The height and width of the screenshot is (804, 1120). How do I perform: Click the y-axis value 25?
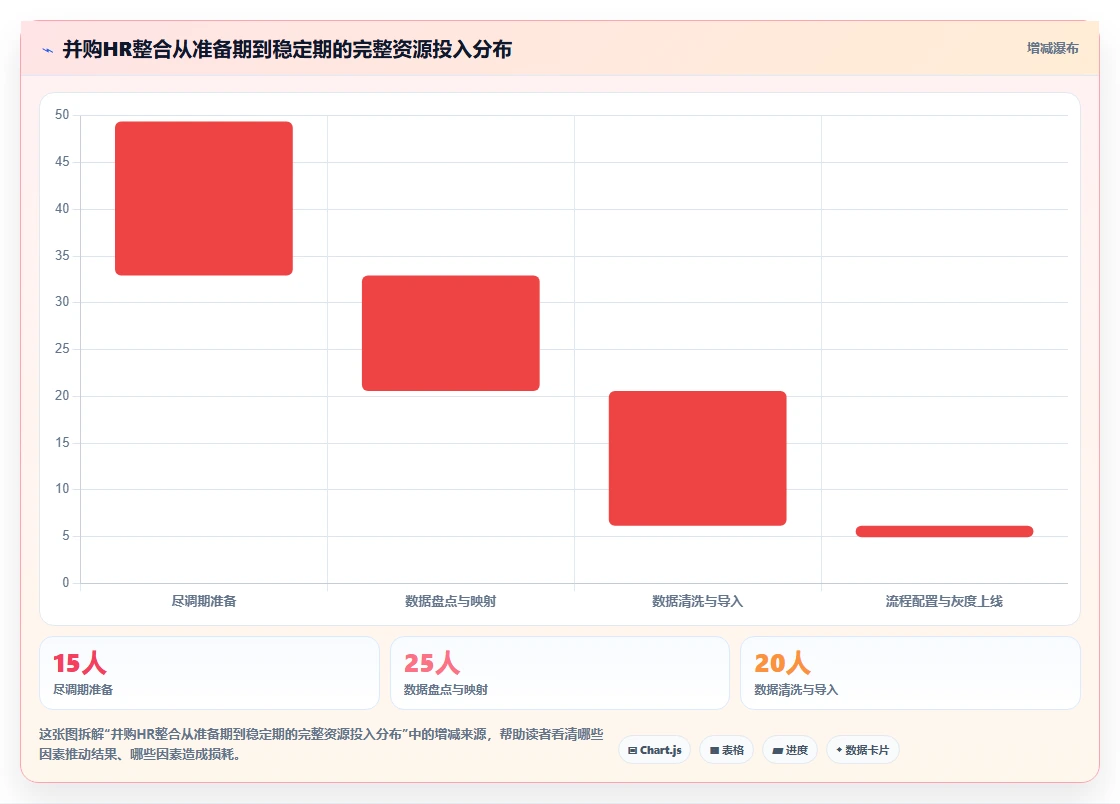click(62, 348)
